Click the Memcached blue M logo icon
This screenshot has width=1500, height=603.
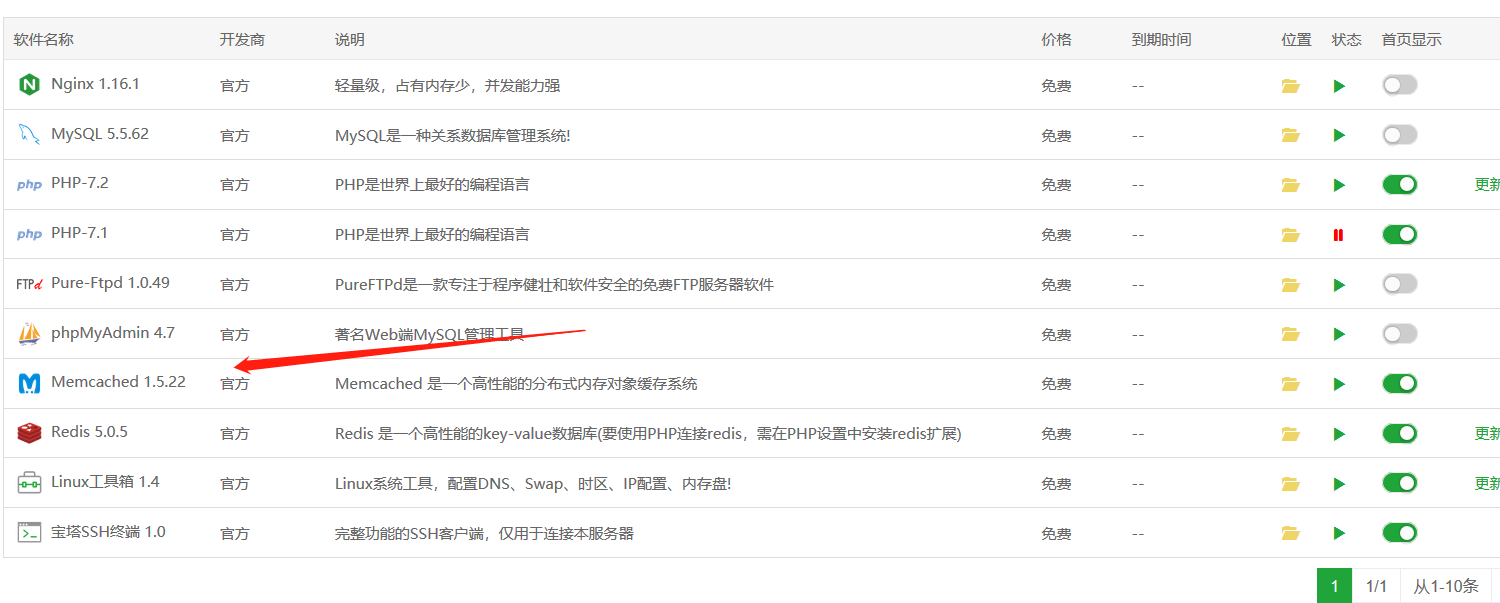[x=29, y=383]
